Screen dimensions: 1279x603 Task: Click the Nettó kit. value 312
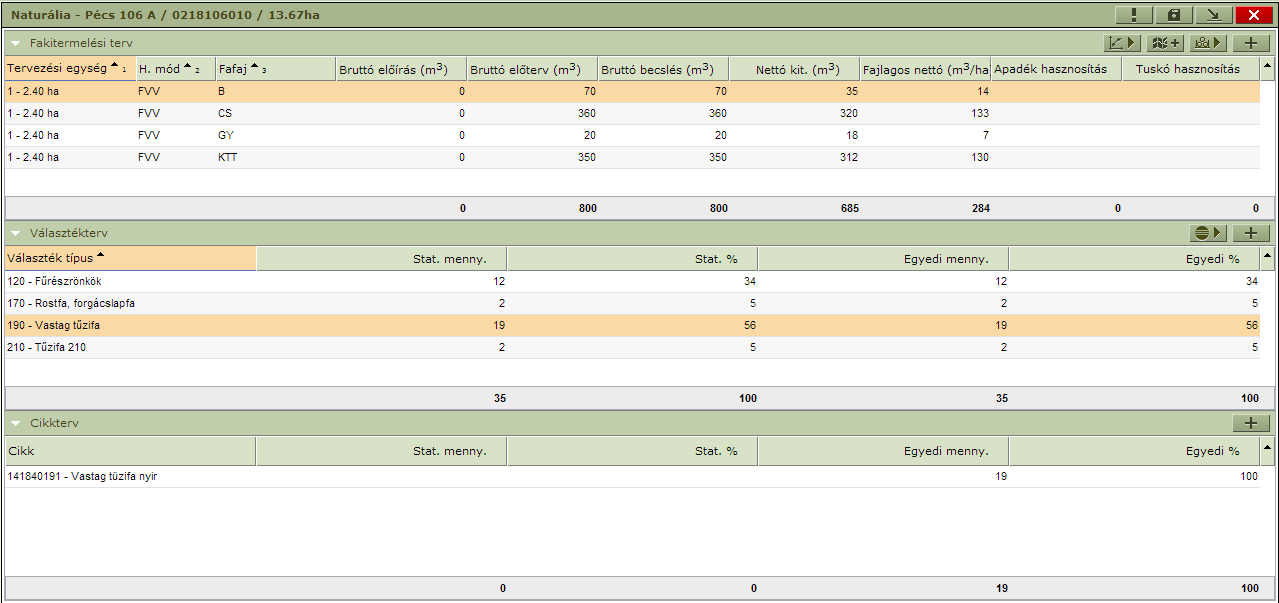pyautogui.click(x=849, y=157)
